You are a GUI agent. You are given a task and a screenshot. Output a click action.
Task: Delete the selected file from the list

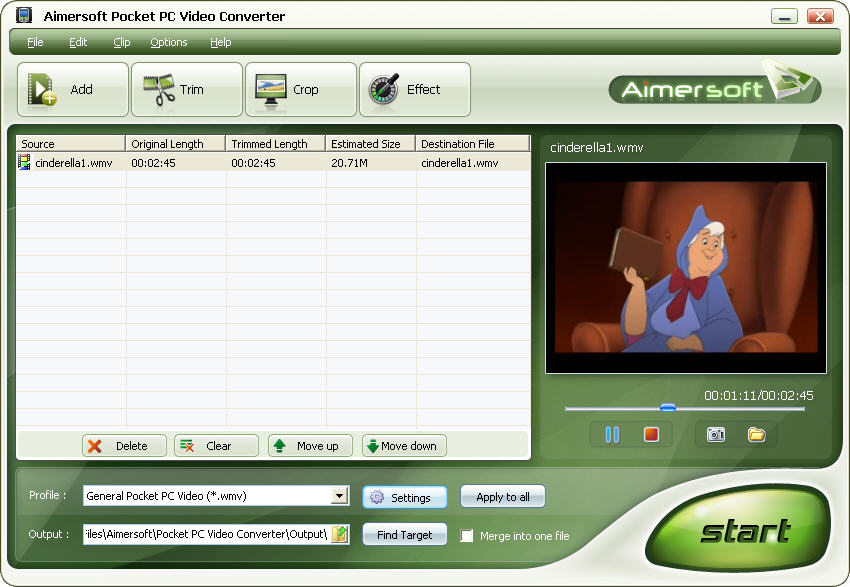click(x=124, y=446)
